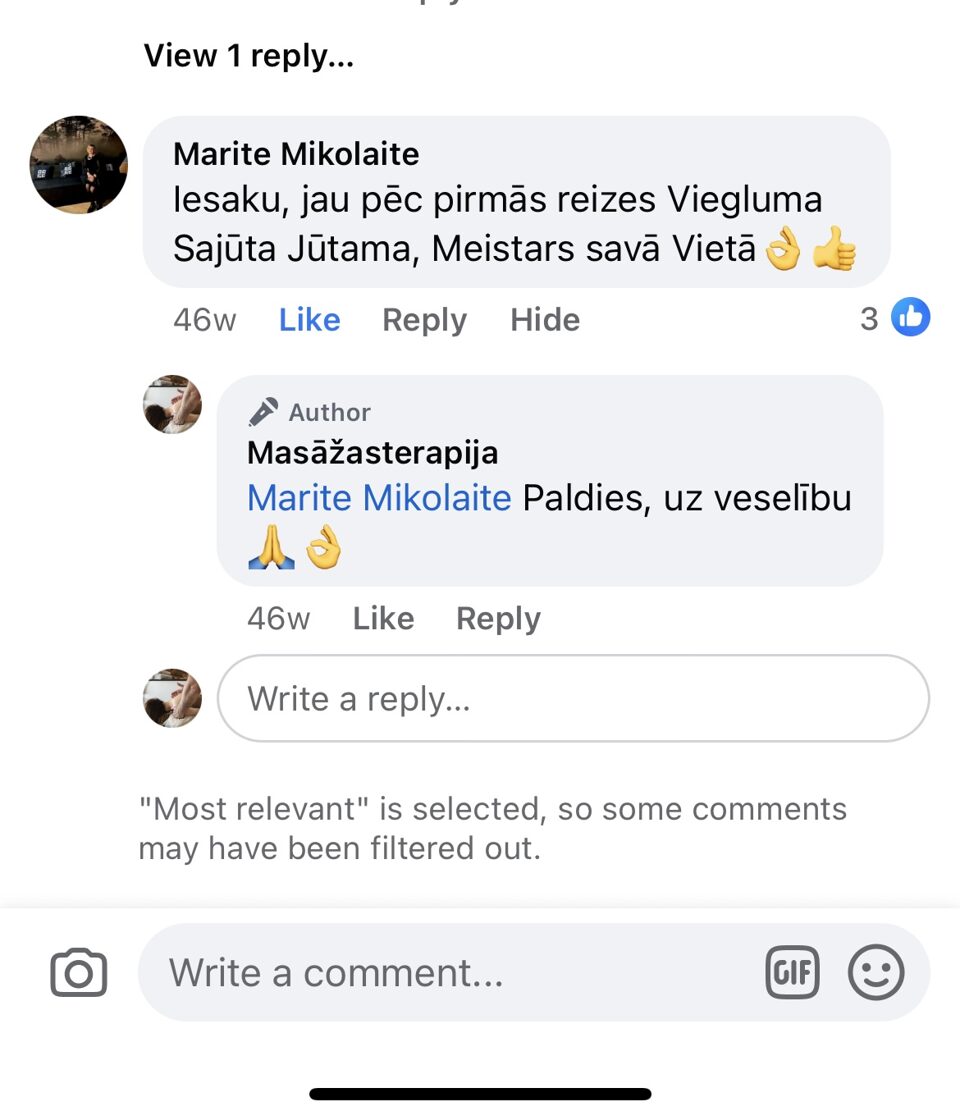Tap the Author microphone badge icon
The height and width of the screenshot is (1120, 960).
(x=263, y=412)
